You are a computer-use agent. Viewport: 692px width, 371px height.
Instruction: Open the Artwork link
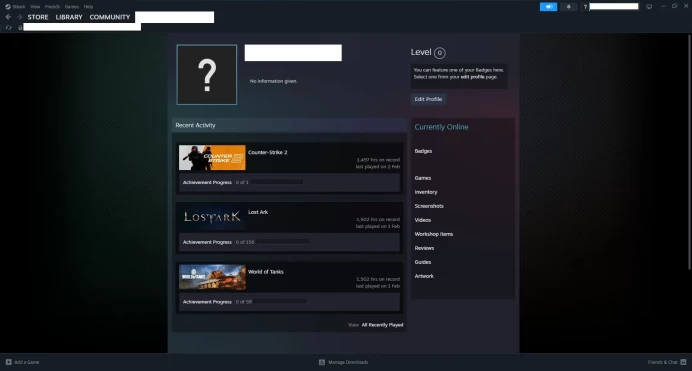click(424, 276)
